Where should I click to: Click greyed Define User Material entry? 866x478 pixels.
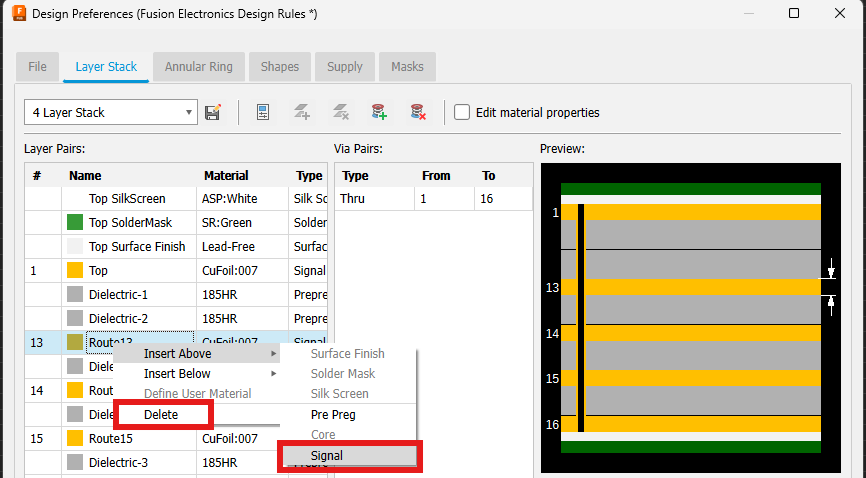coord(197,393)
